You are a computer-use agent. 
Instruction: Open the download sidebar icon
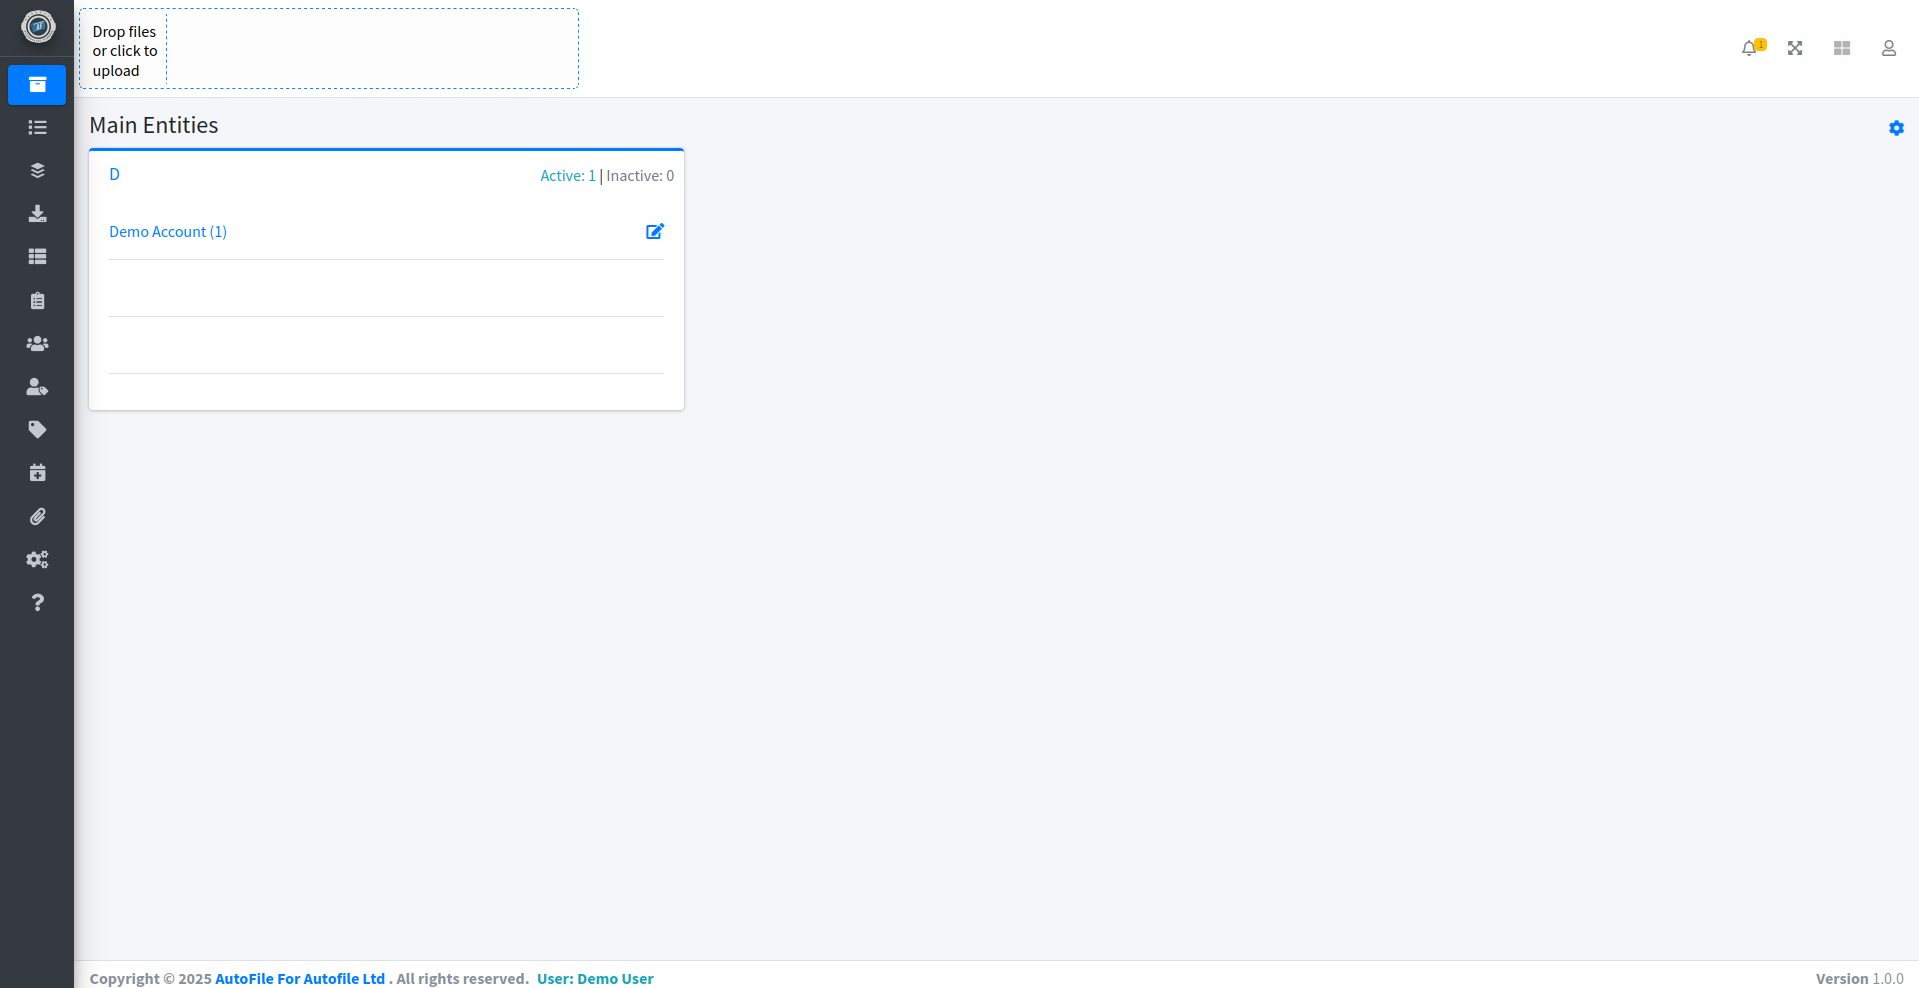(37, 214)
